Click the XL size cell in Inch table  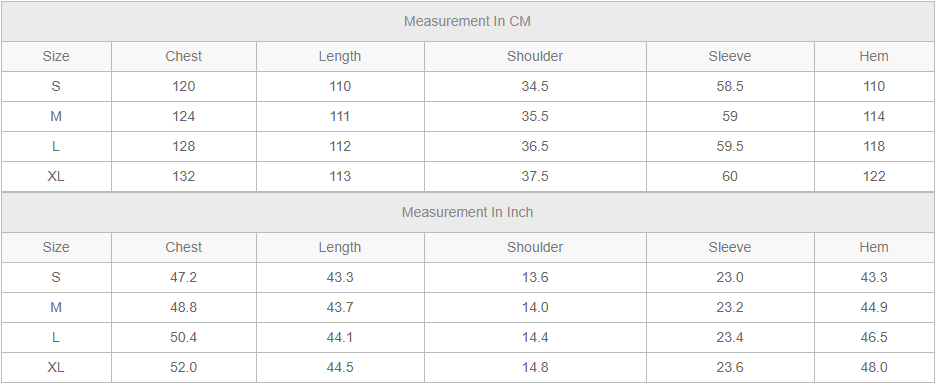pyautogui.click(x=56, y=367)
